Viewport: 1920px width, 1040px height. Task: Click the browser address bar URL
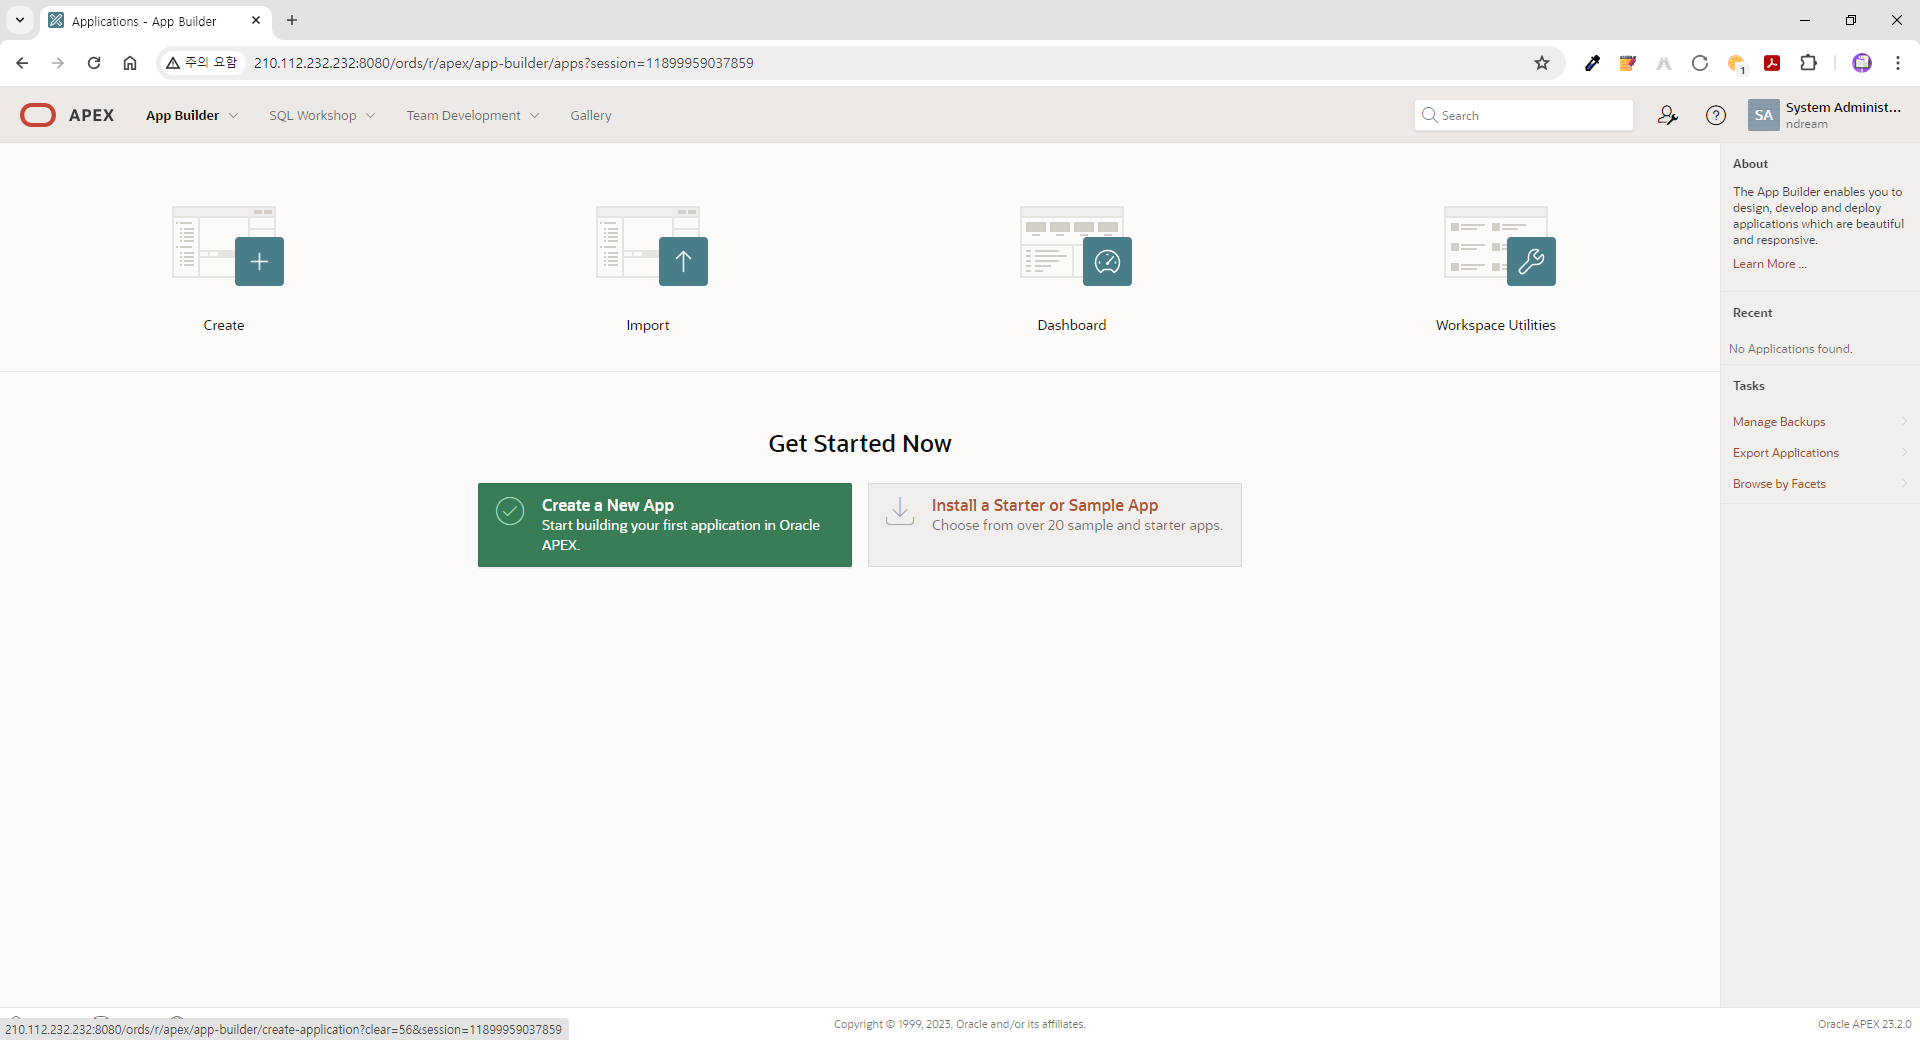click(504, 63)
